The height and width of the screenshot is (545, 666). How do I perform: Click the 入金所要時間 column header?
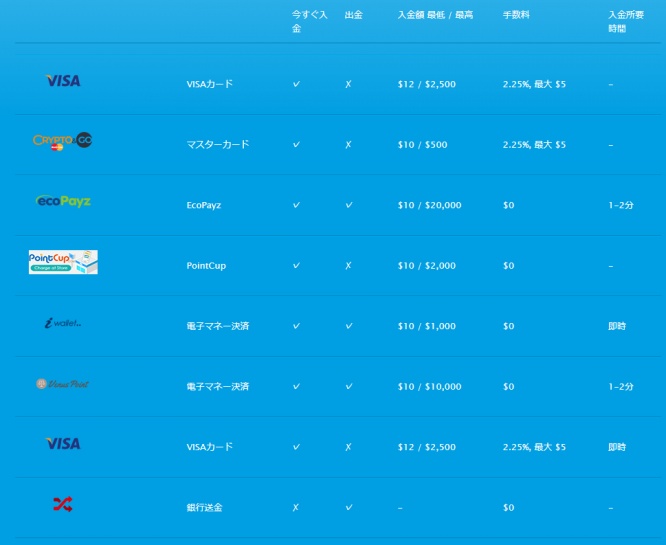(x=626, y=21)
